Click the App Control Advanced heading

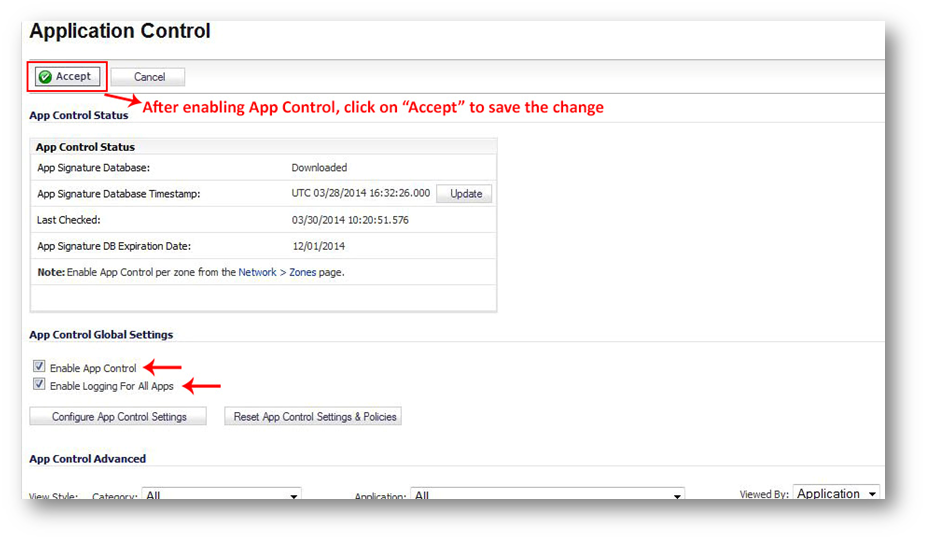tap(88, 459)
